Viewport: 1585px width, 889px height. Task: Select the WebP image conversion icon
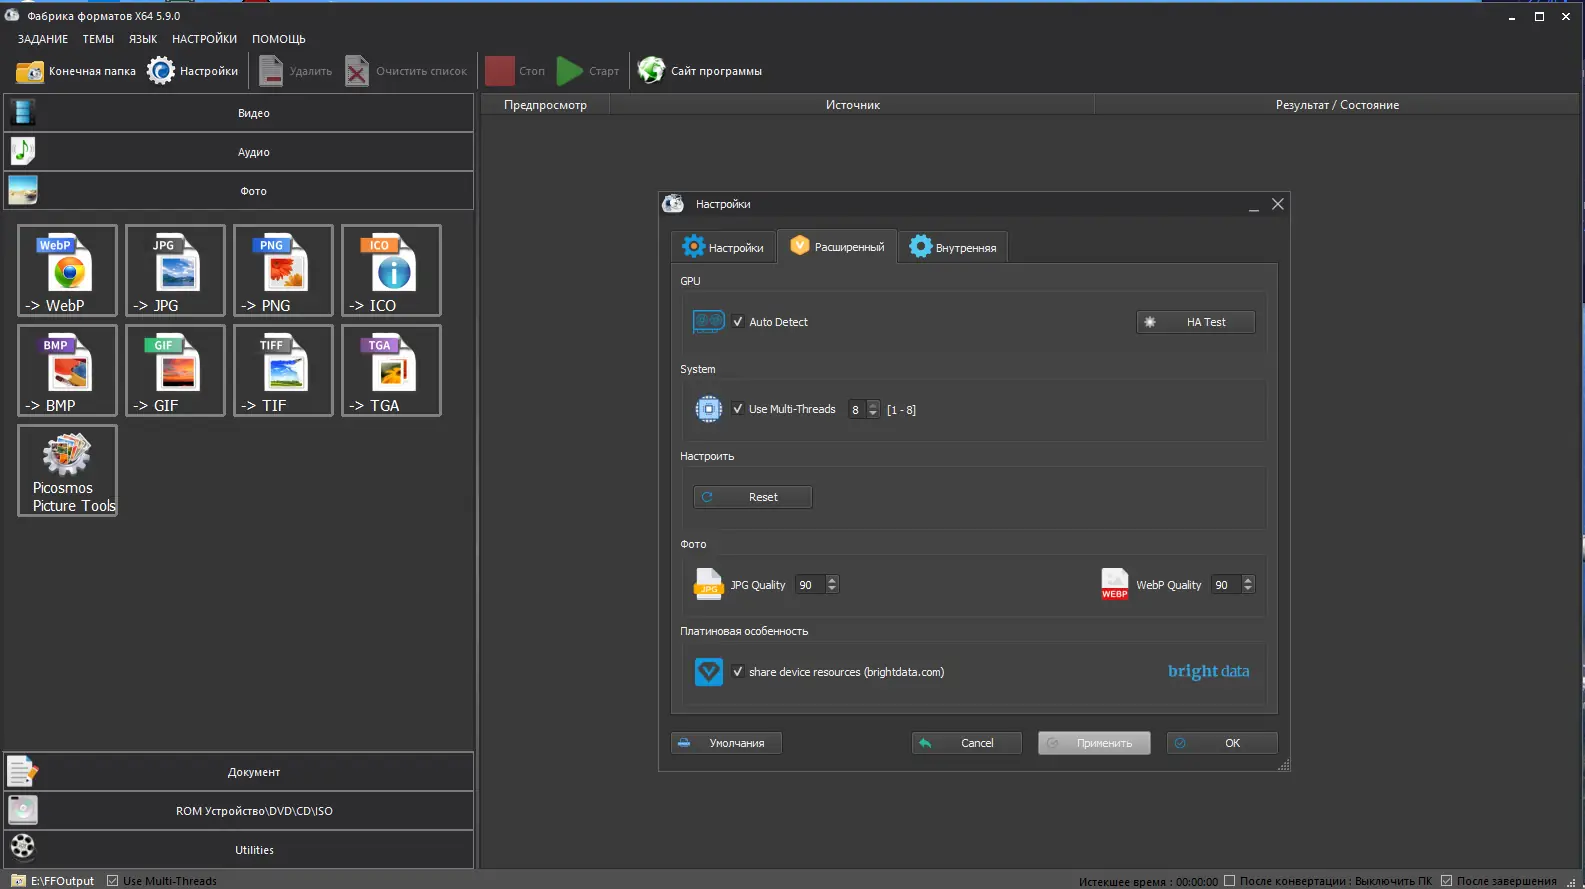pyautogui.click(x=67, y=270)
